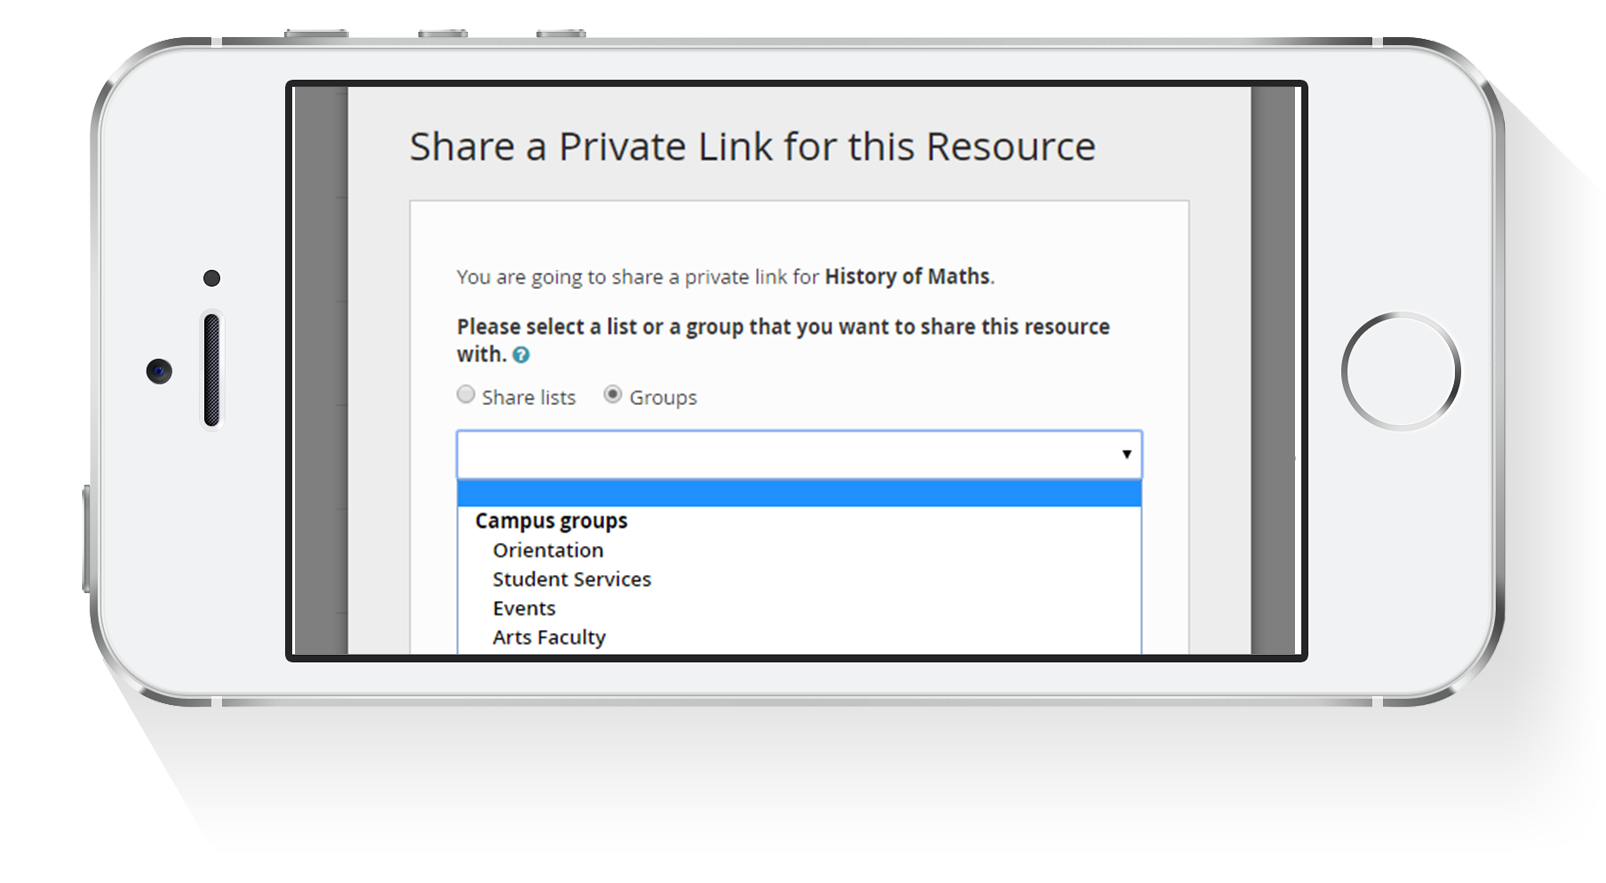Click the Share a Private Link heading

tap(752, 147)
